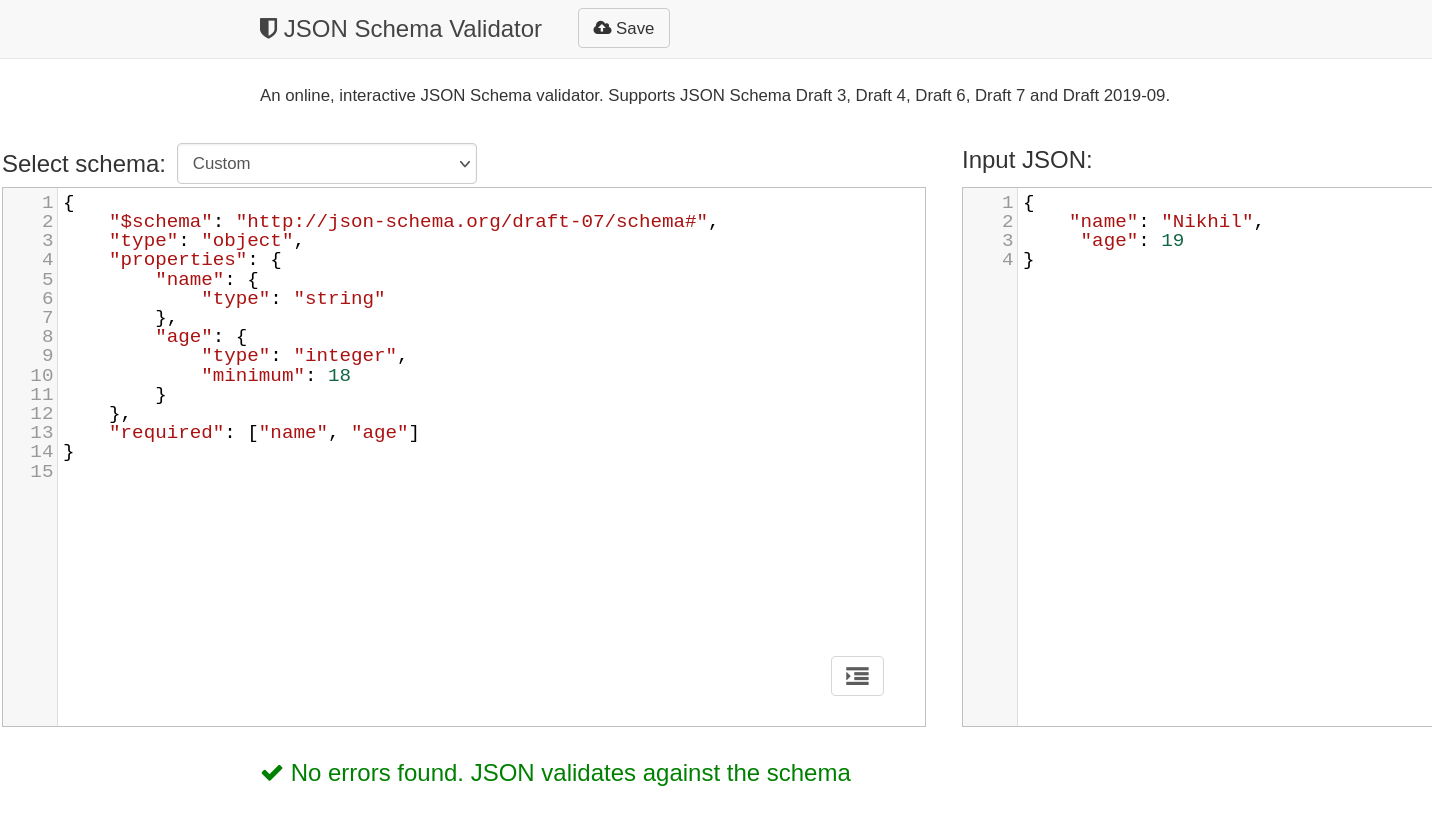Click the draft-07 schema URL string

pyautogui.click(x=472, y=222)
